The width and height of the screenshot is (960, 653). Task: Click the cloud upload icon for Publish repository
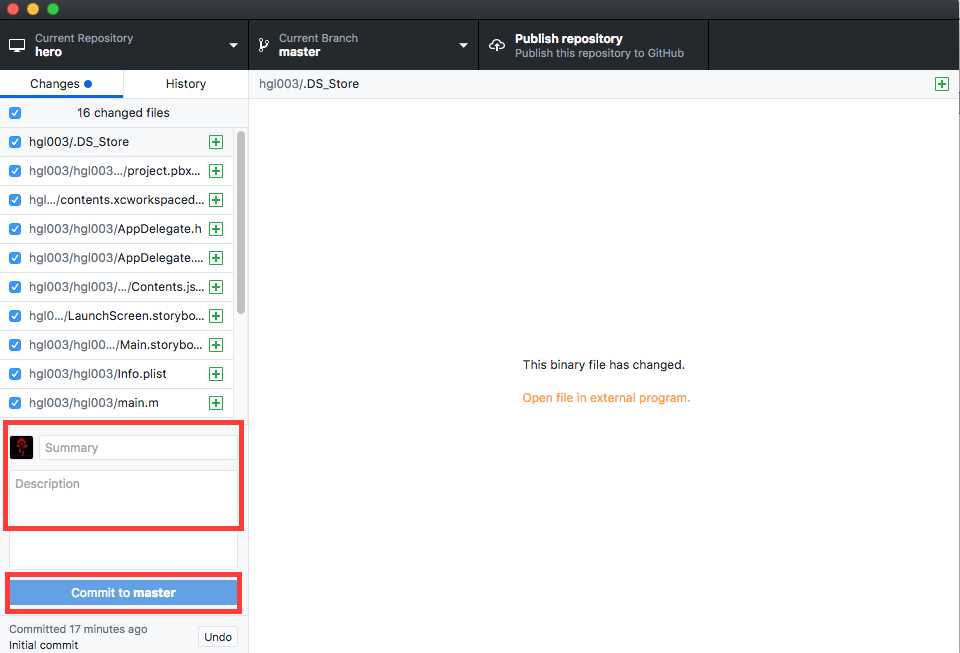[497, 45]
